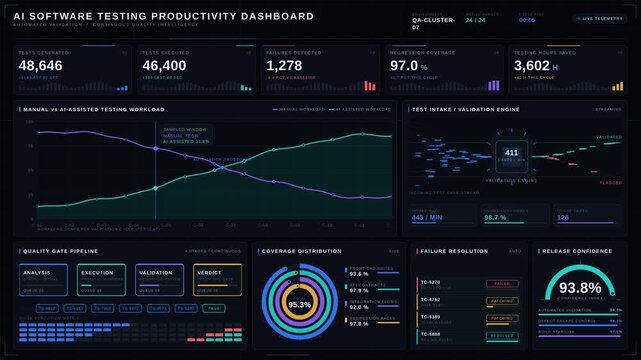Screen dimensions: 641x360
Task: Click the Defect Escape Control progress bar
Action: coord(580,326)
